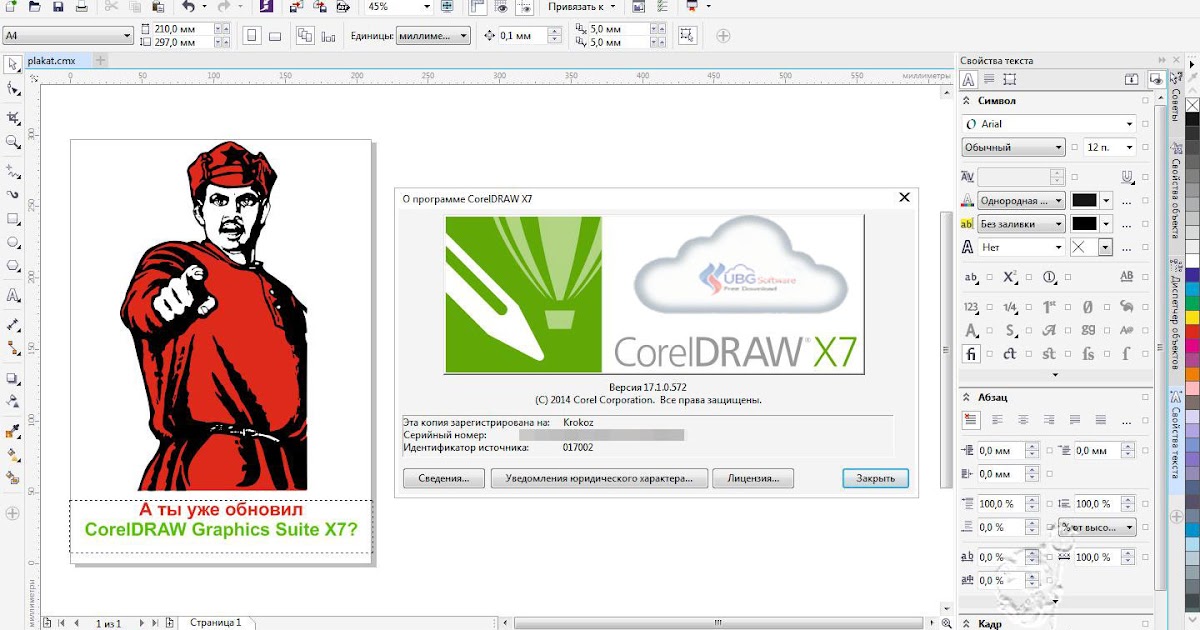The height and width of the screenshot is (630, 1200).
Task: Toggle the ordinals 1st OpenType feature
Action: (x=1050, y=307)
